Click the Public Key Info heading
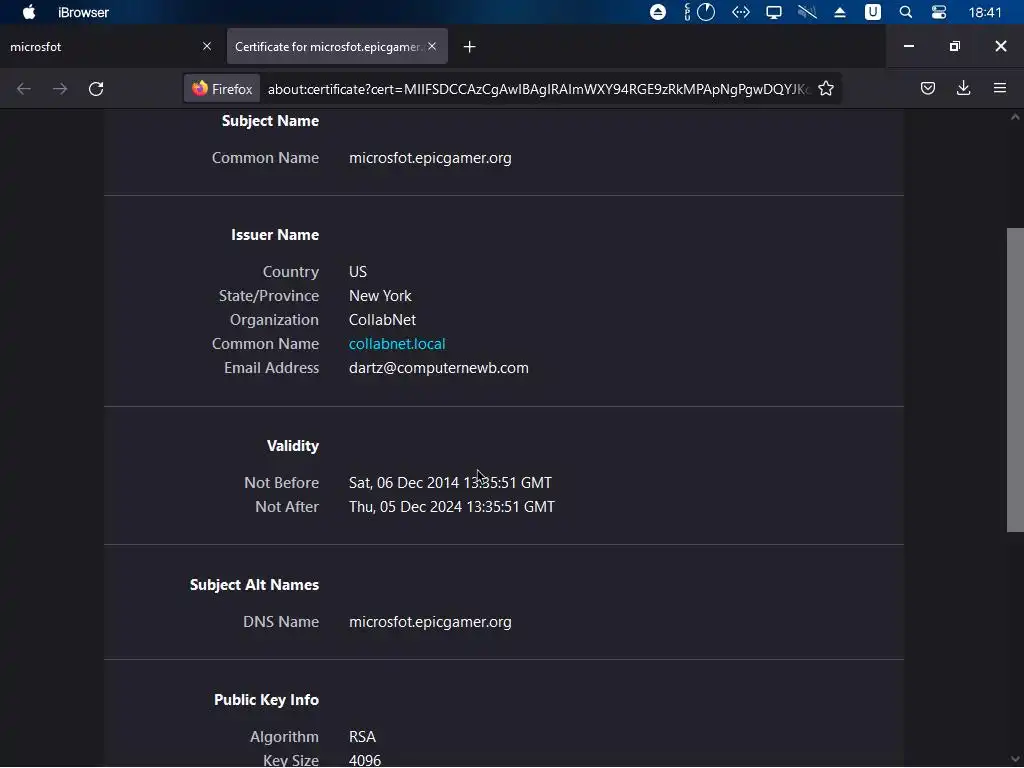1024x768 pixels. [266, 700]
